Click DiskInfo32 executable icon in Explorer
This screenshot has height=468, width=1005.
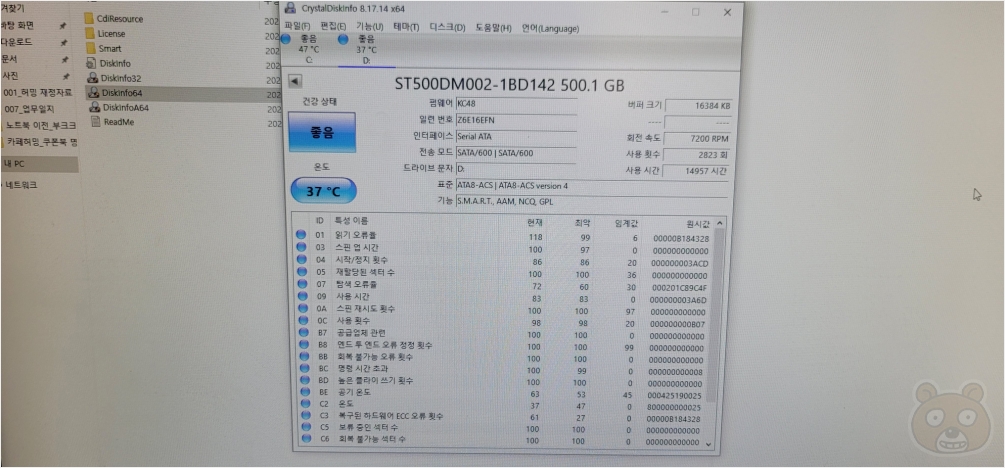tap(92, 78)
